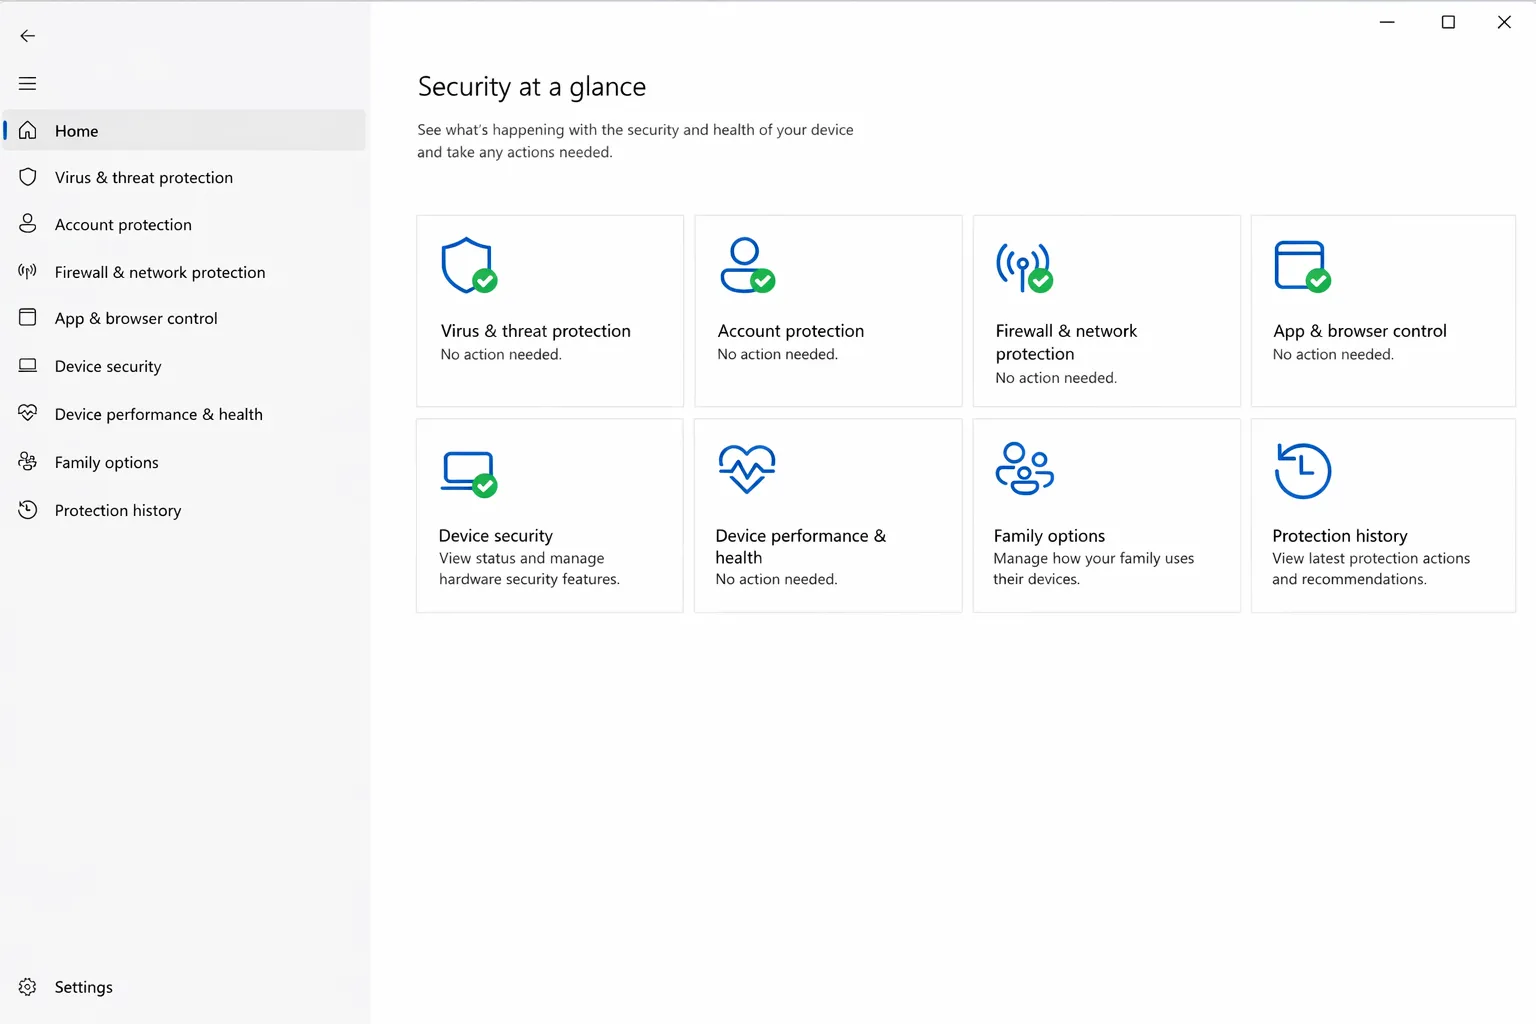Open App & browser control in sidebar

[x=185, y=318]
